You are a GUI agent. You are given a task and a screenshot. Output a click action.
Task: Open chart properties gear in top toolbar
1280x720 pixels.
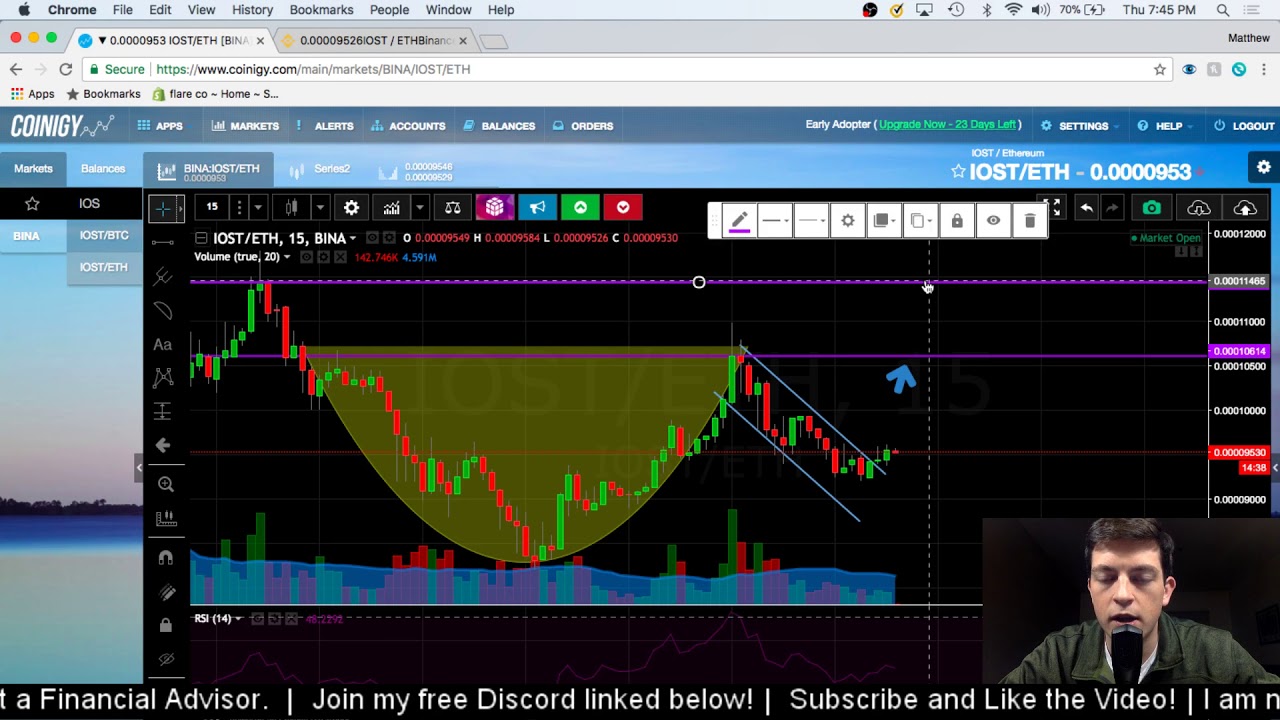click(351, 207)
